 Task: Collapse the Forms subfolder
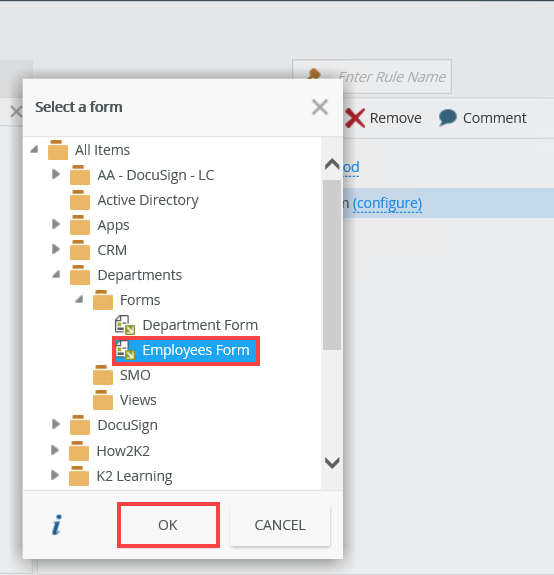click(x=79, y=299)
